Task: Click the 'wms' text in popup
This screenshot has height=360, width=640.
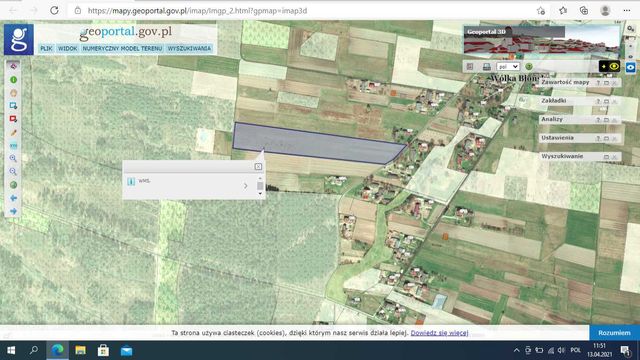Action: coord(144,180)
